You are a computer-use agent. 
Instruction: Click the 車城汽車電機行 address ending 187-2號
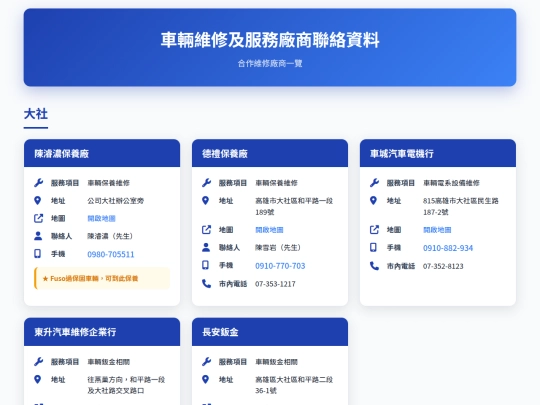(461, 206)
